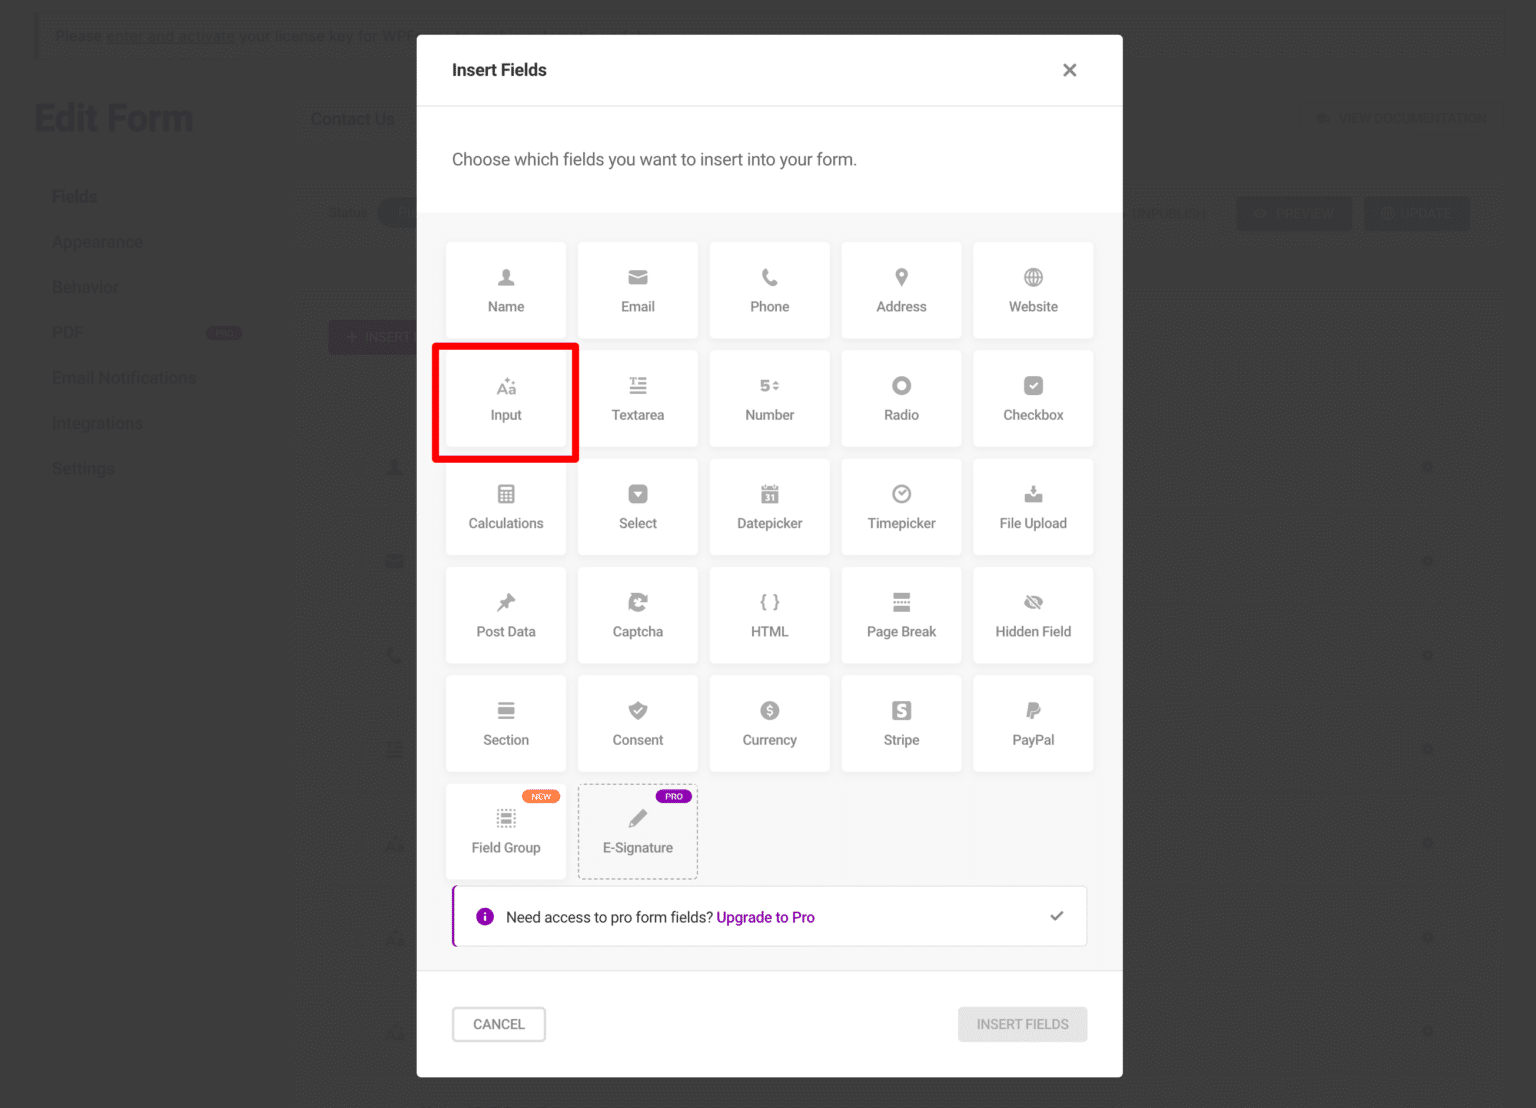
Task: Select the Select dropdown field
Action: tap(637, 506)
